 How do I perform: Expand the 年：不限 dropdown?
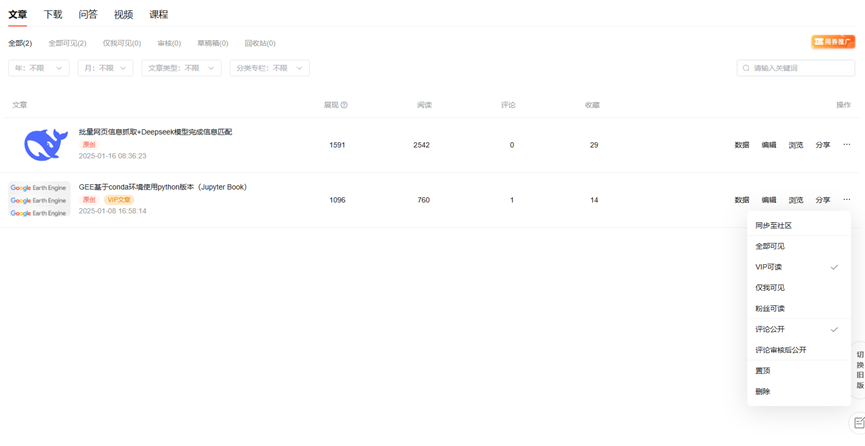[x=39, y=68]
